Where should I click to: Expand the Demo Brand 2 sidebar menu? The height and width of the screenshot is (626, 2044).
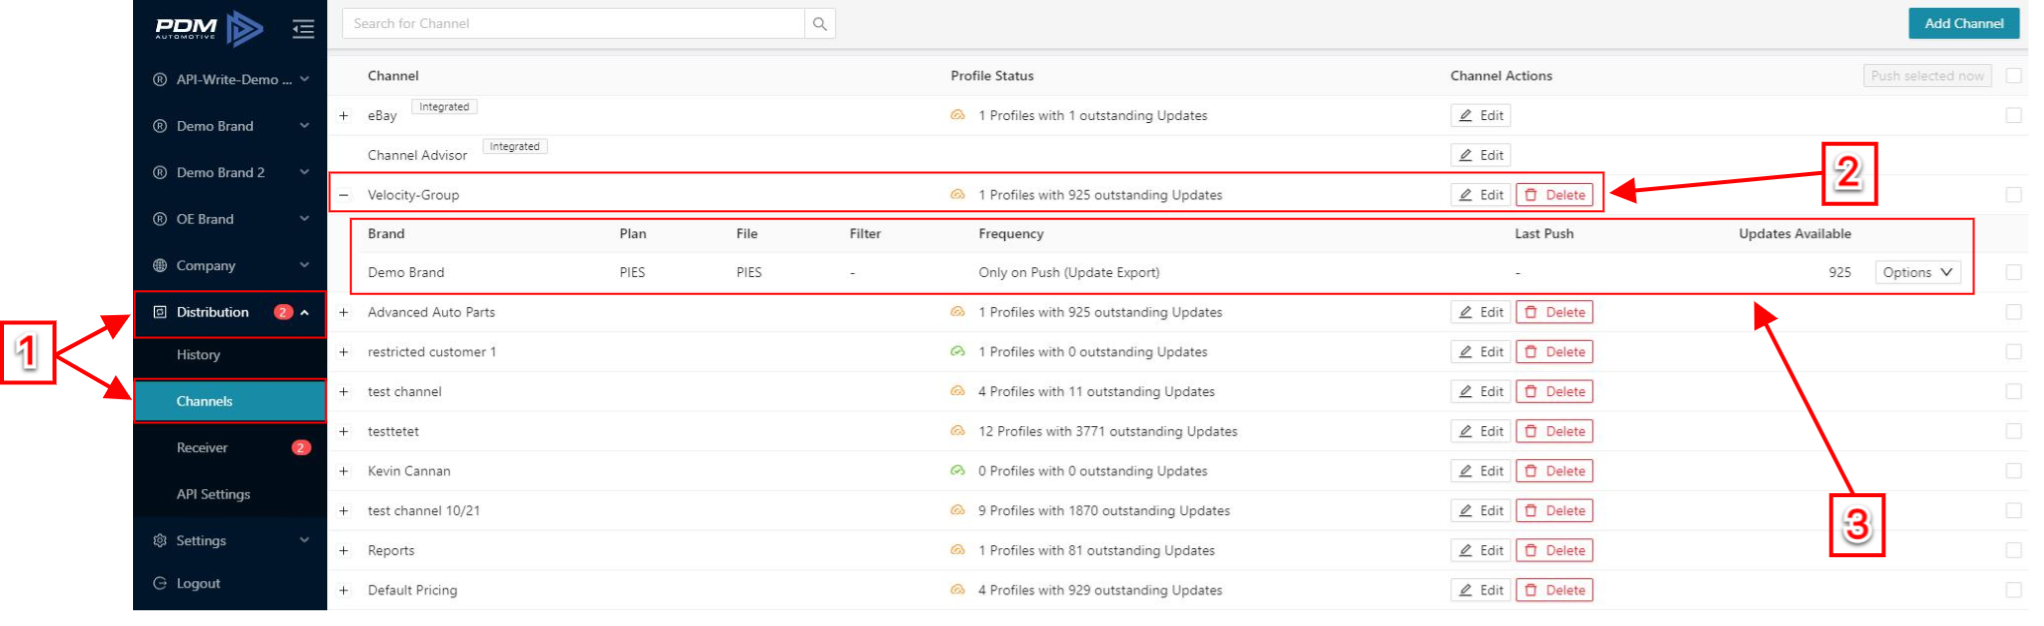[x=231, y=172]
